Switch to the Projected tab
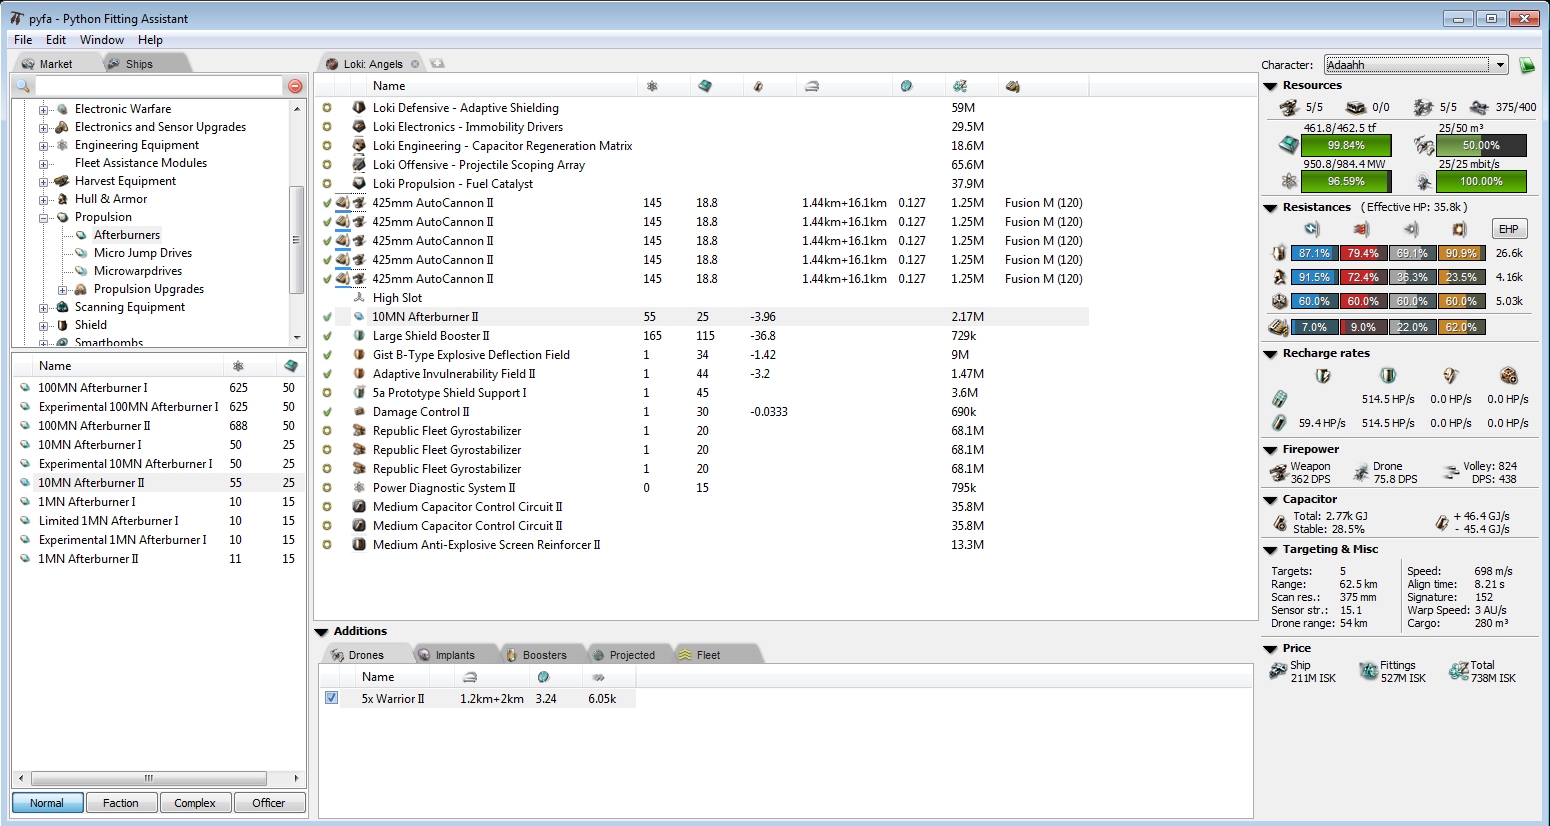The width and height of the screenshot is (1550, 826). [632, 655]
